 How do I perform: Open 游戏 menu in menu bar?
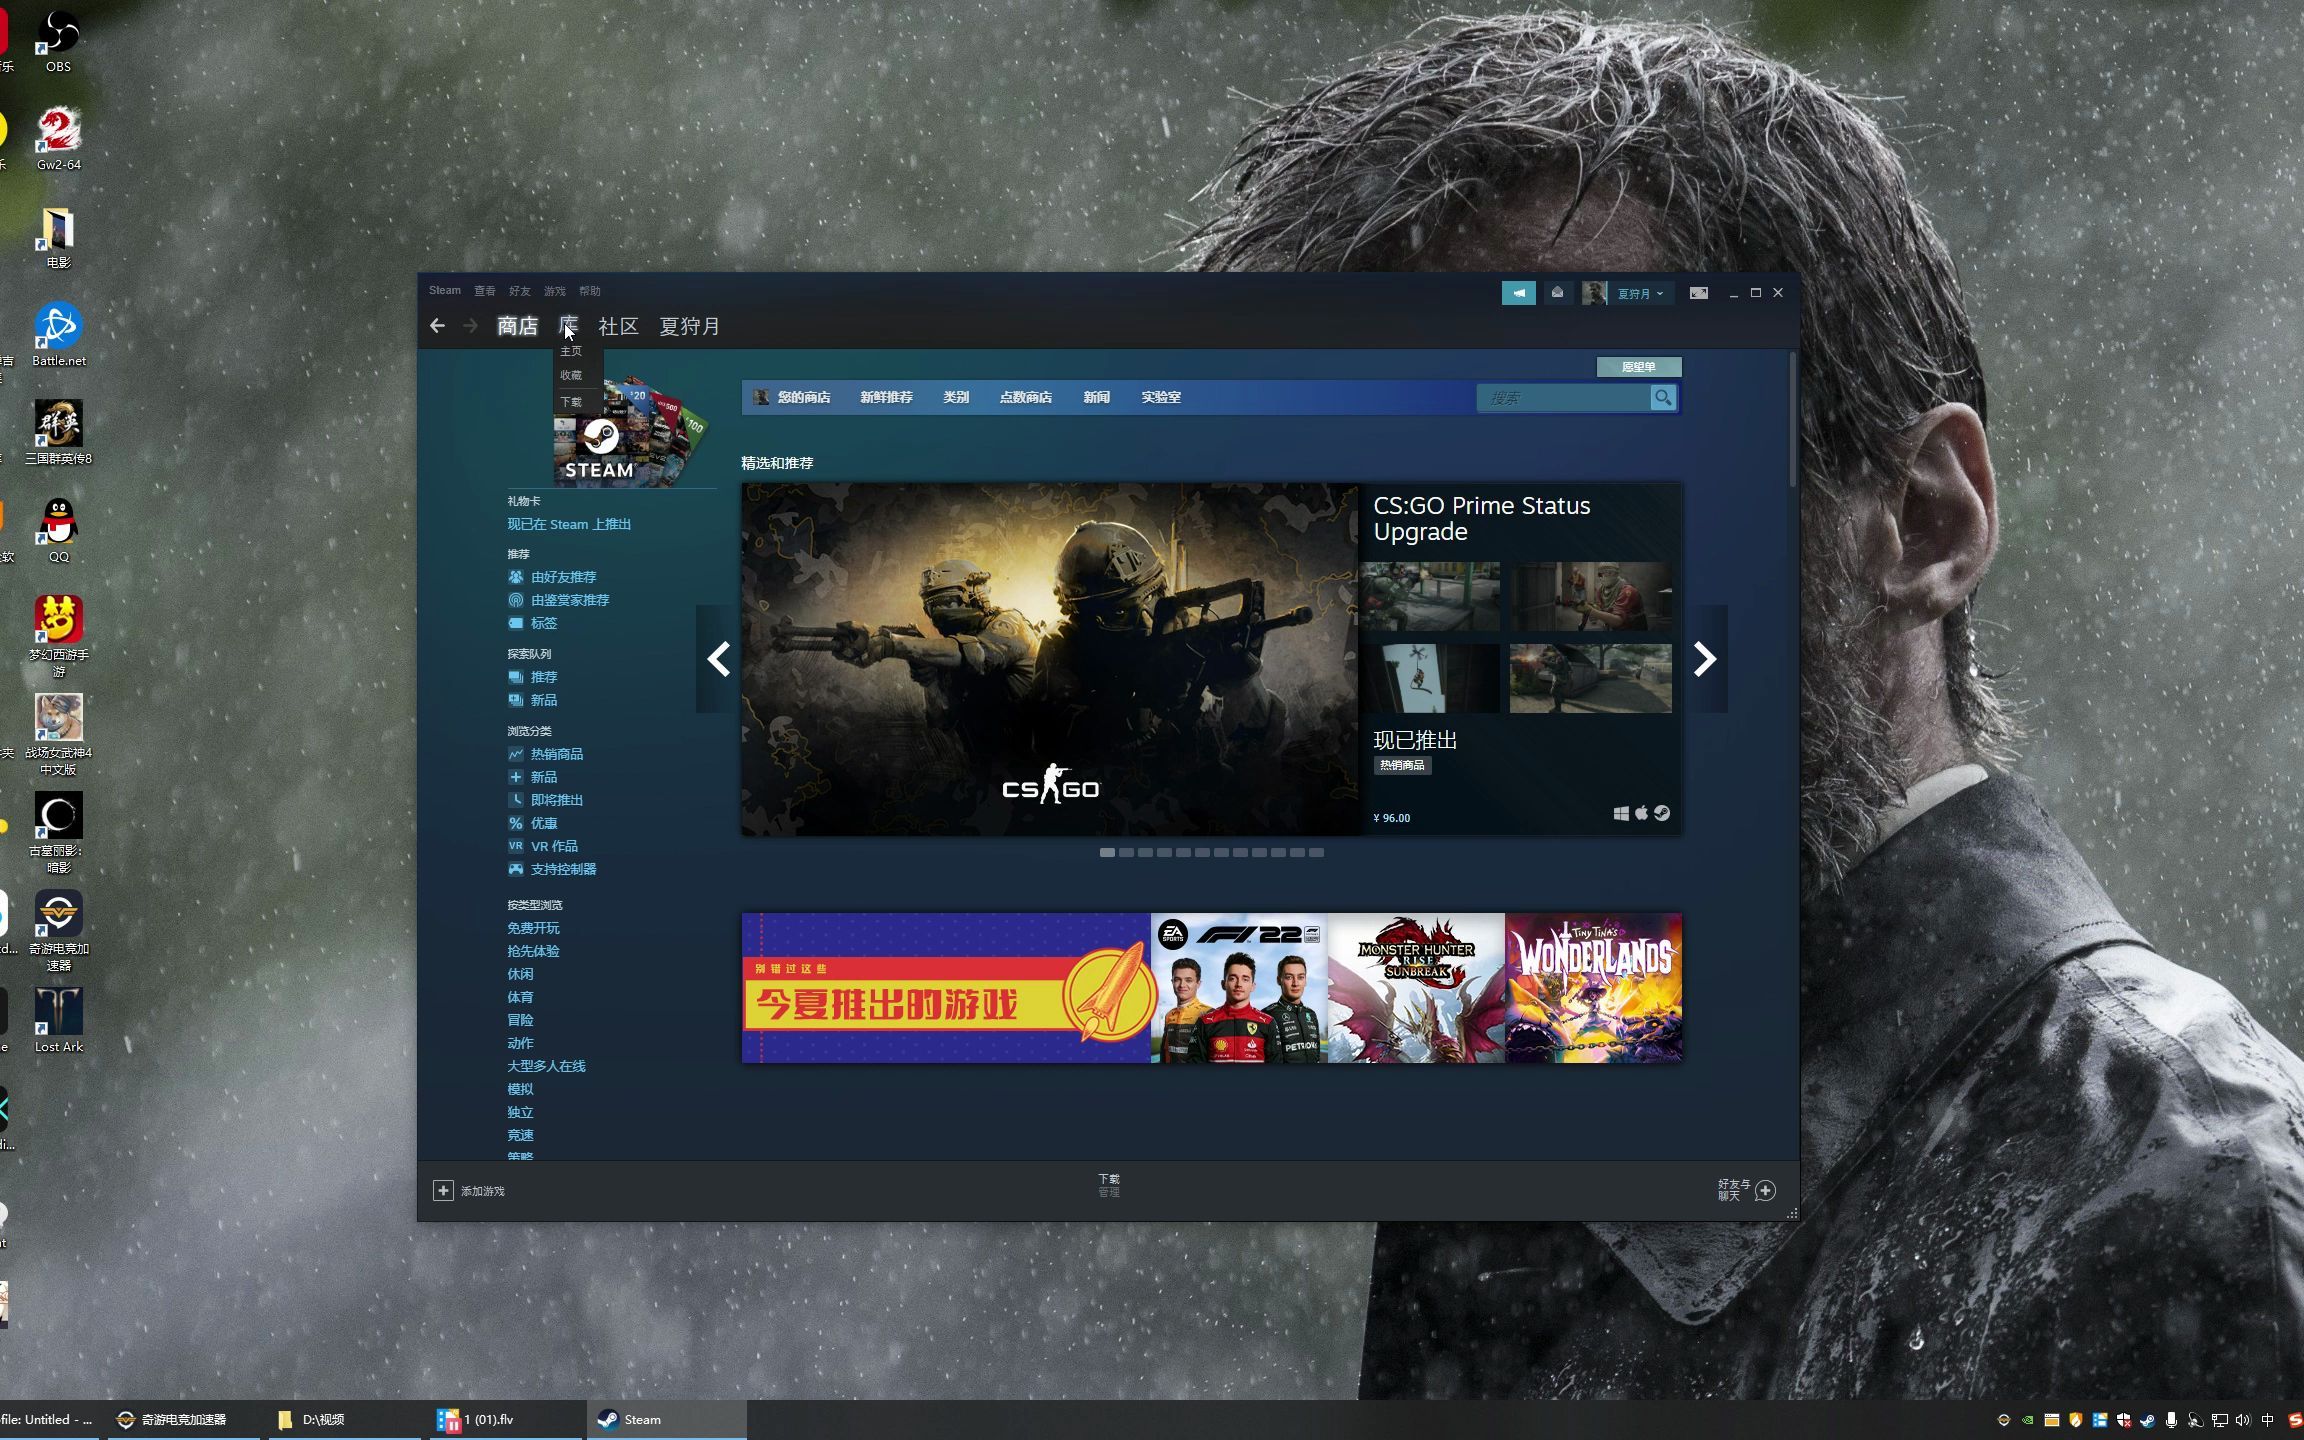click(x=555, y=291)
